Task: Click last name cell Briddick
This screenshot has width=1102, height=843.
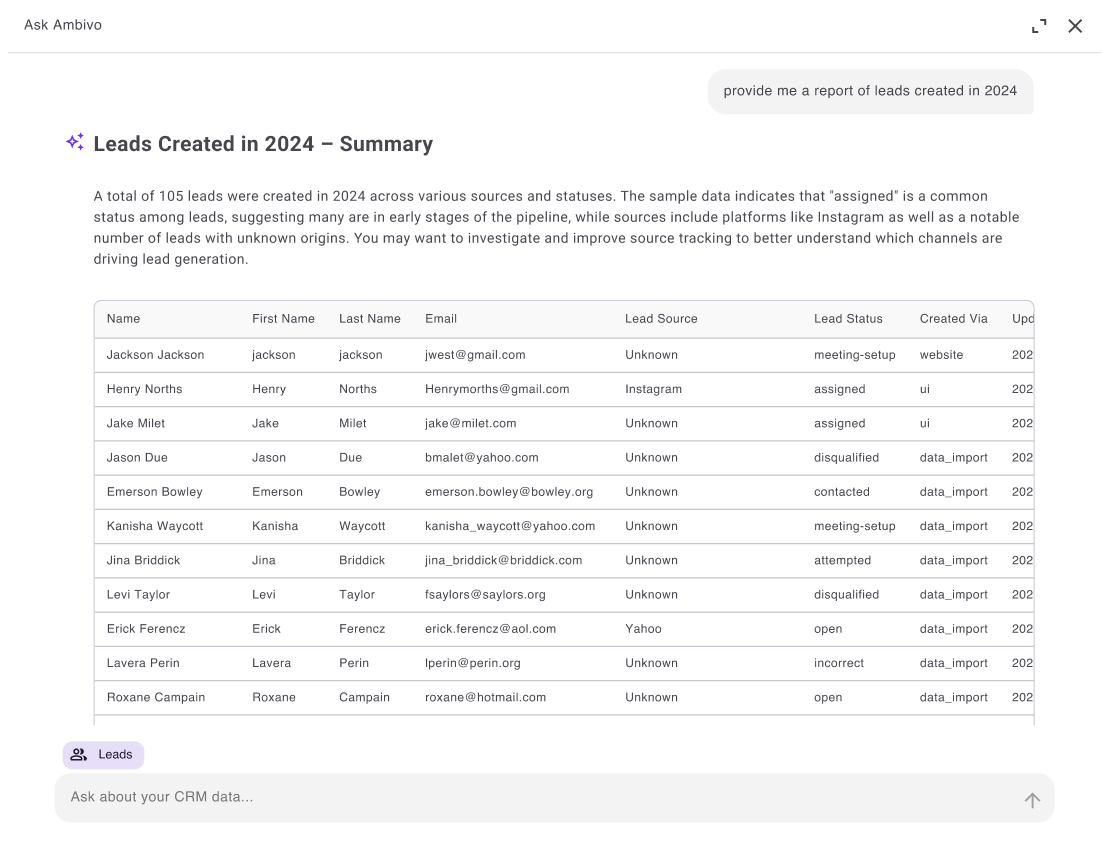Action: coord(362,560)
